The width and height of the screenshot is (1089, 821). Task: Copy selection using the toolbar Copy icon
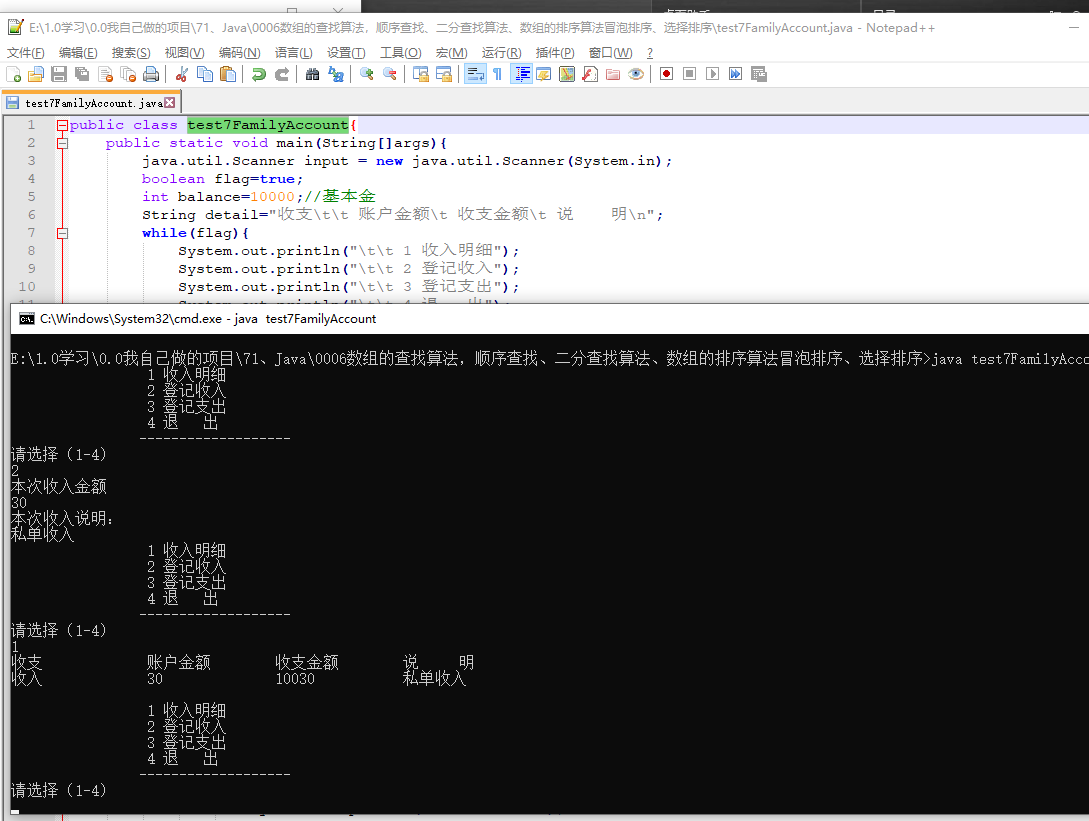(205, 74)
